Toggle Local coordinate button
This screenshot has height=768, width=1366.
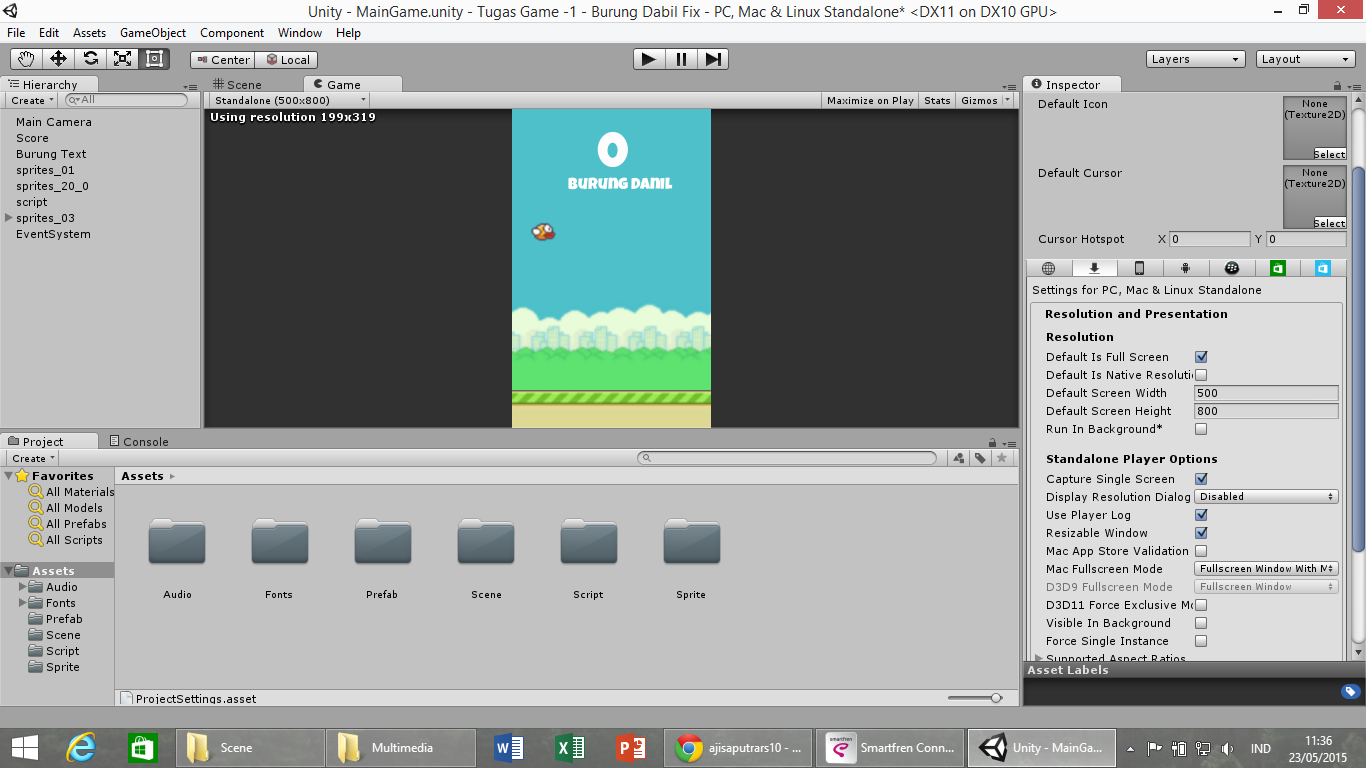pos(287,60)
